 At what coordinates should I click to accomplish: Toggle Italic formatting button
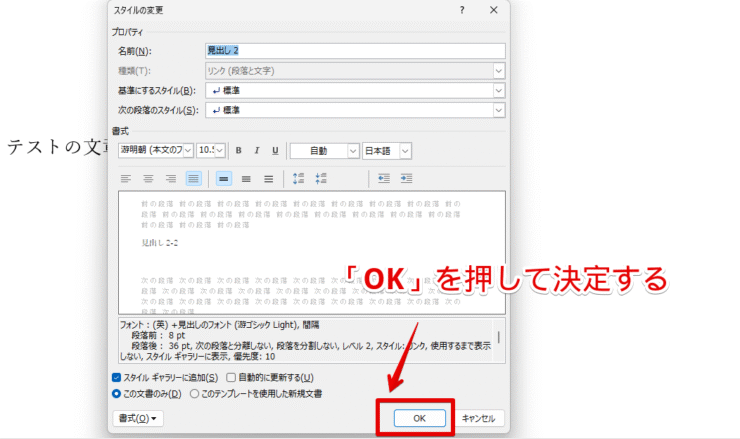click(257, 151)
